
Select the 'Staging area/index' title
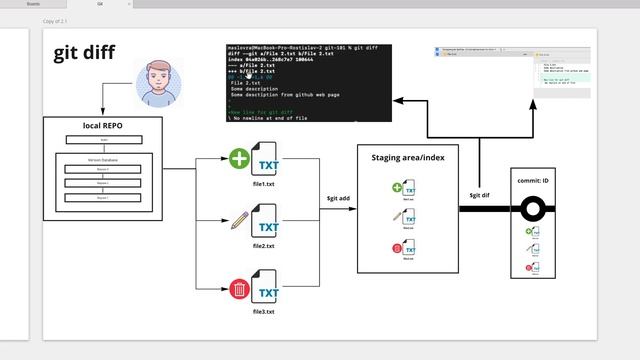tap(408, 158)
